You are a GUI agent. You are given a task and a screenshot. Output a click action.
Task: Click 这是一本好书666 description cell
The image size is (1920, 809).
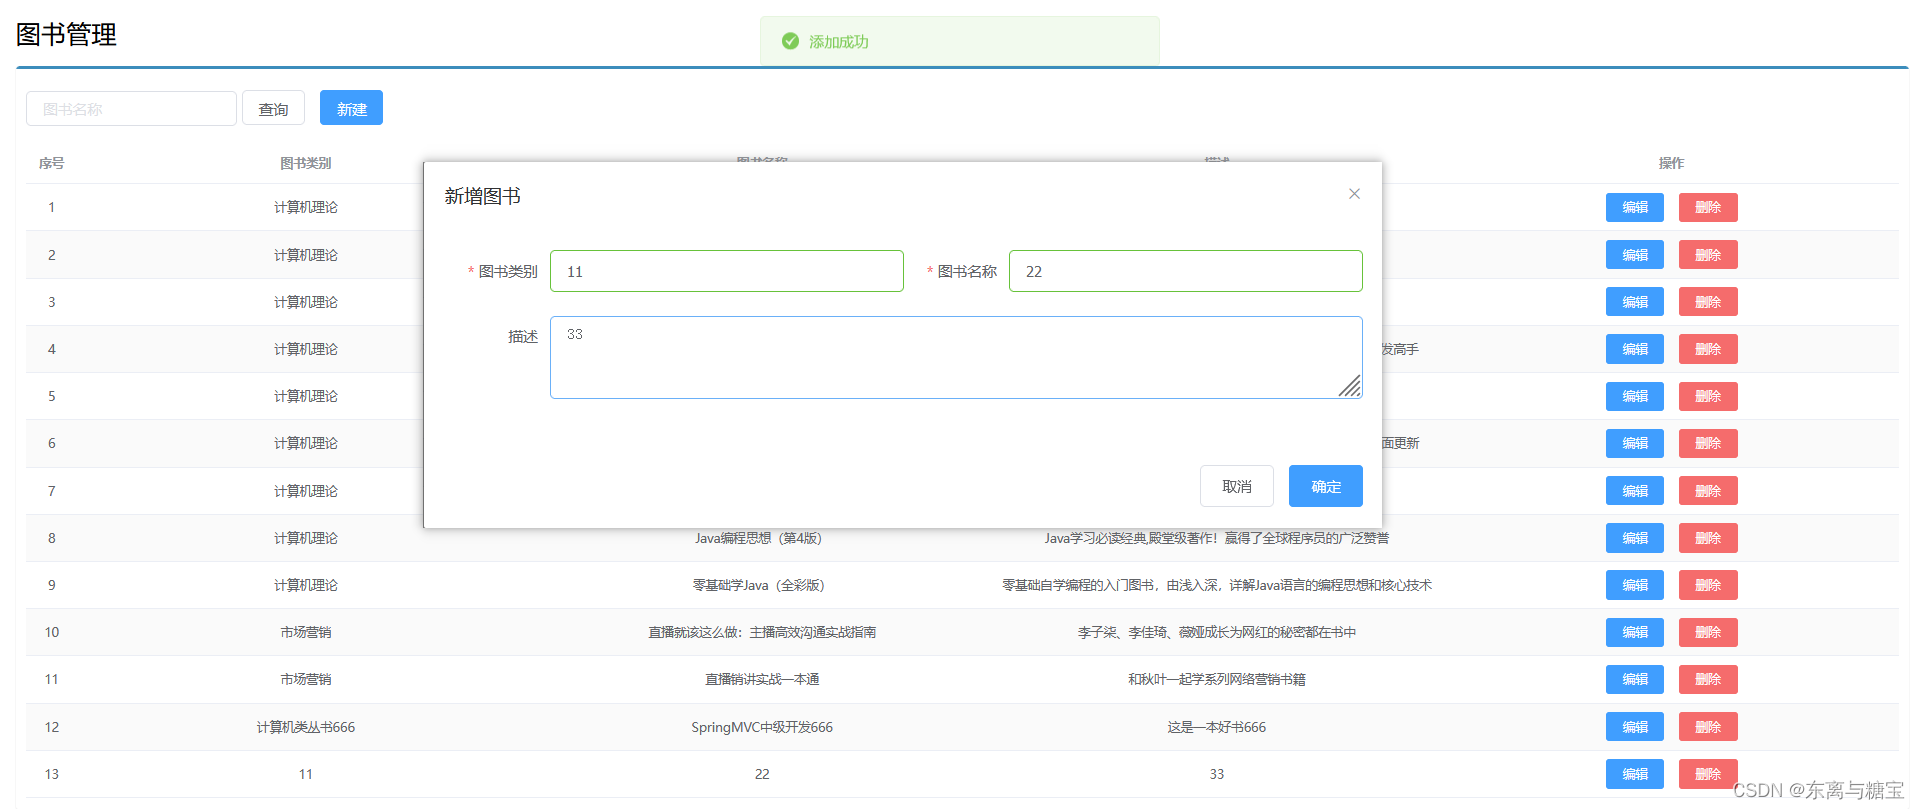point(1216,727)
